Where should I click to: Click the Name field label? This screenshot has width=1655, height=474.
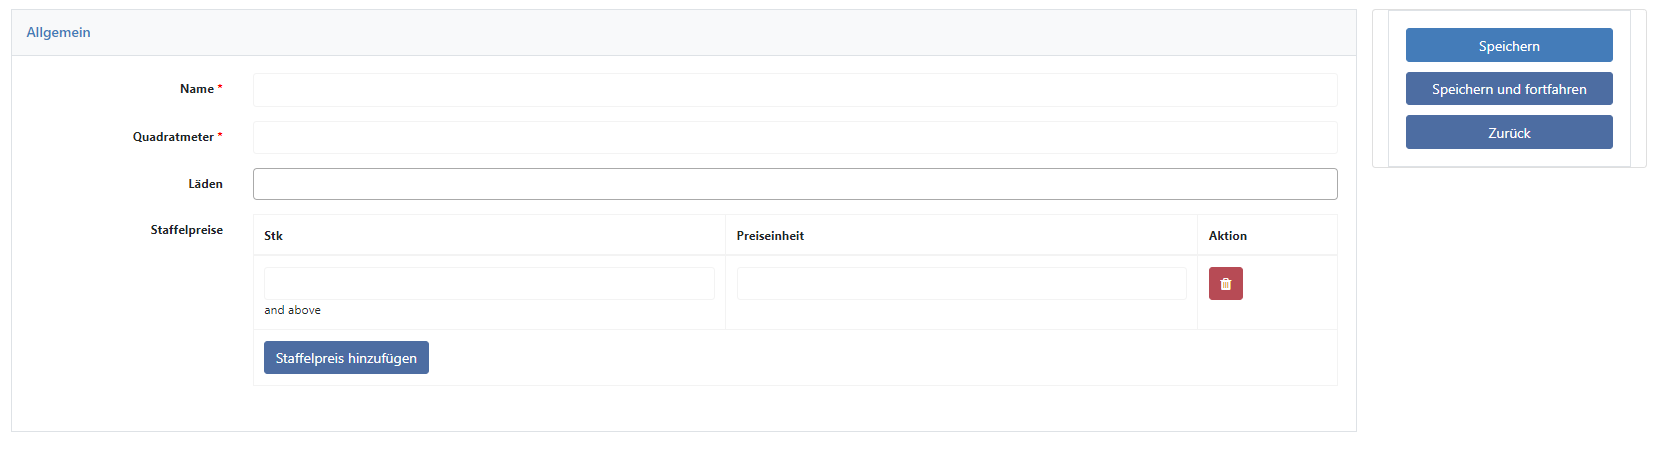[x=197, y=89]
